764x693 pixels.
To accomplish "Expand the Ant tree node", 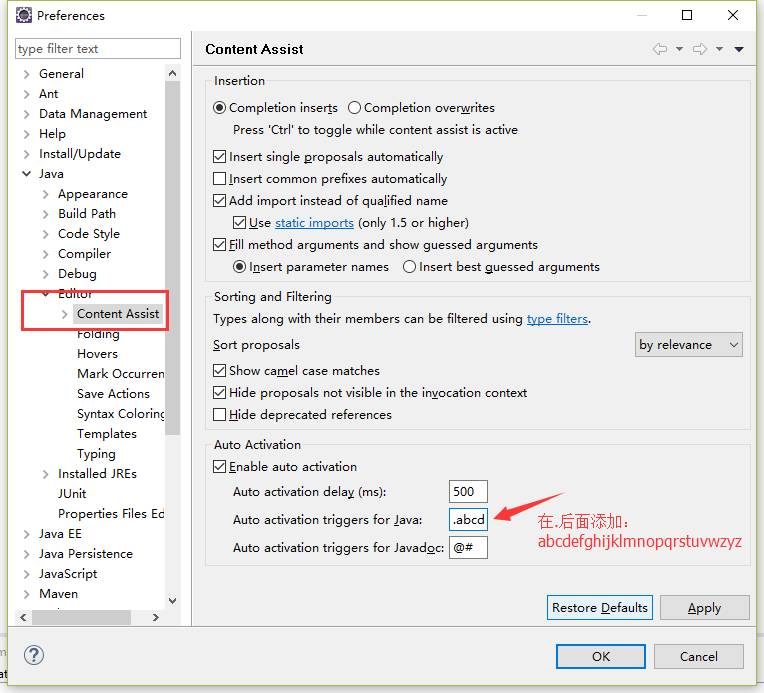I will [x=27, y=94].
